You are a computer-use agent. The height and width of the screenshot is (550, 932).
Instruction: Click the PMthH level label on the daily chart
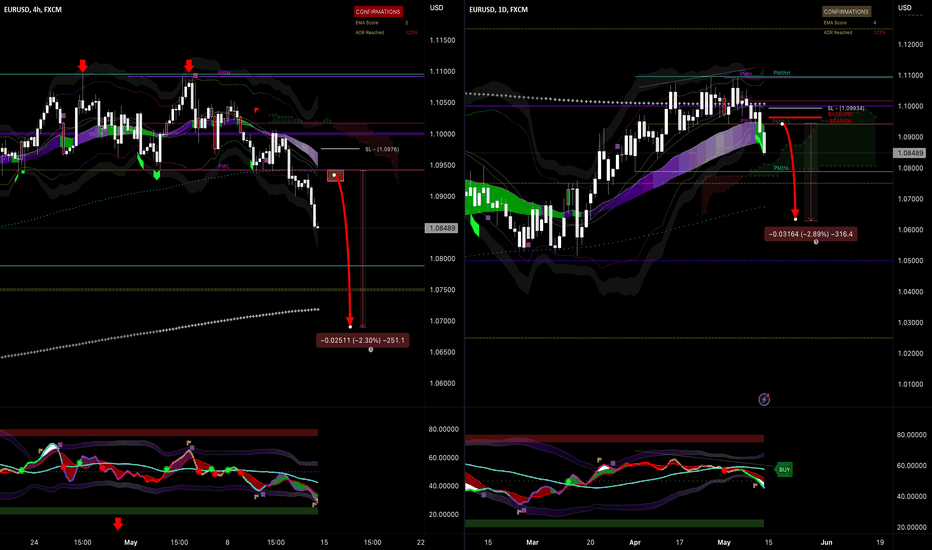[x=781, y=73]
